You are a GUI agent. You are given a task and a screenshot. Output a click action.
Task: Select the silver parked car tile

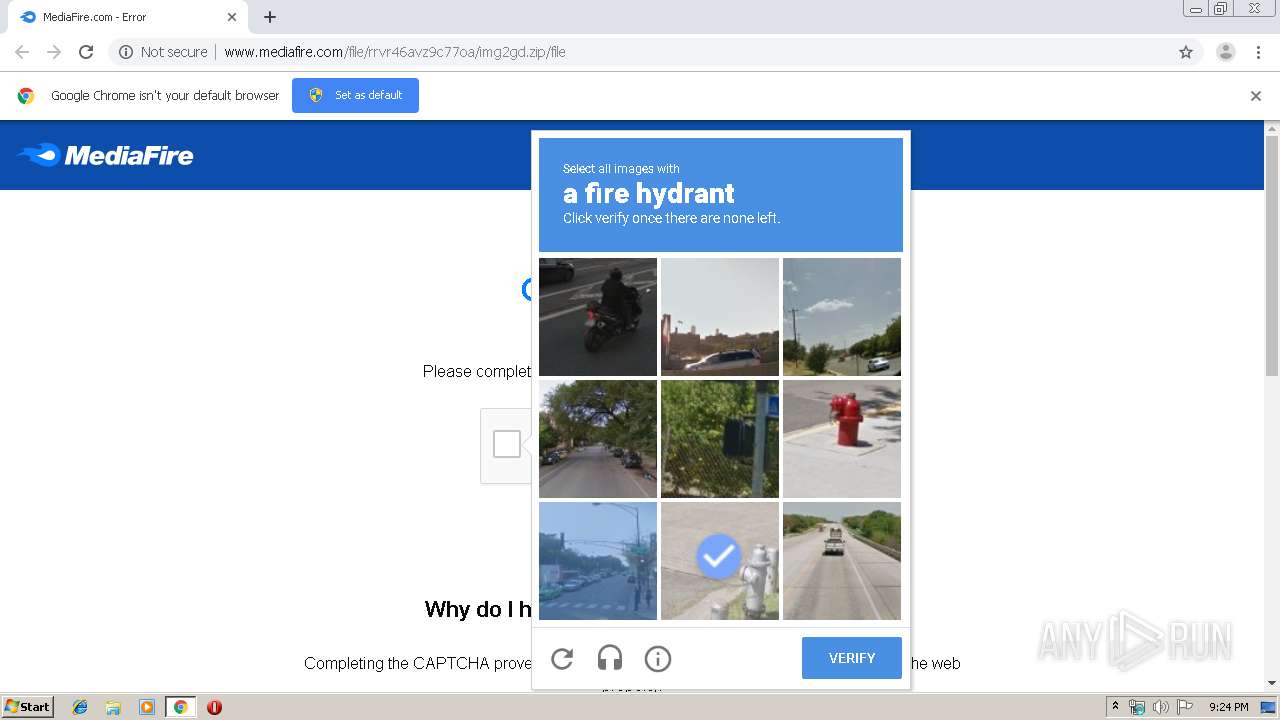(720, 317)
